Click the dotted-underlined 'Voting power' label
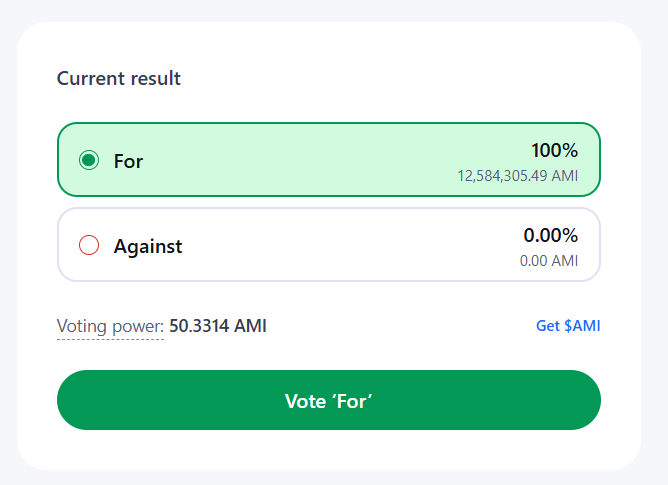The width and height of the screenshot is (668, 485). 110,326
